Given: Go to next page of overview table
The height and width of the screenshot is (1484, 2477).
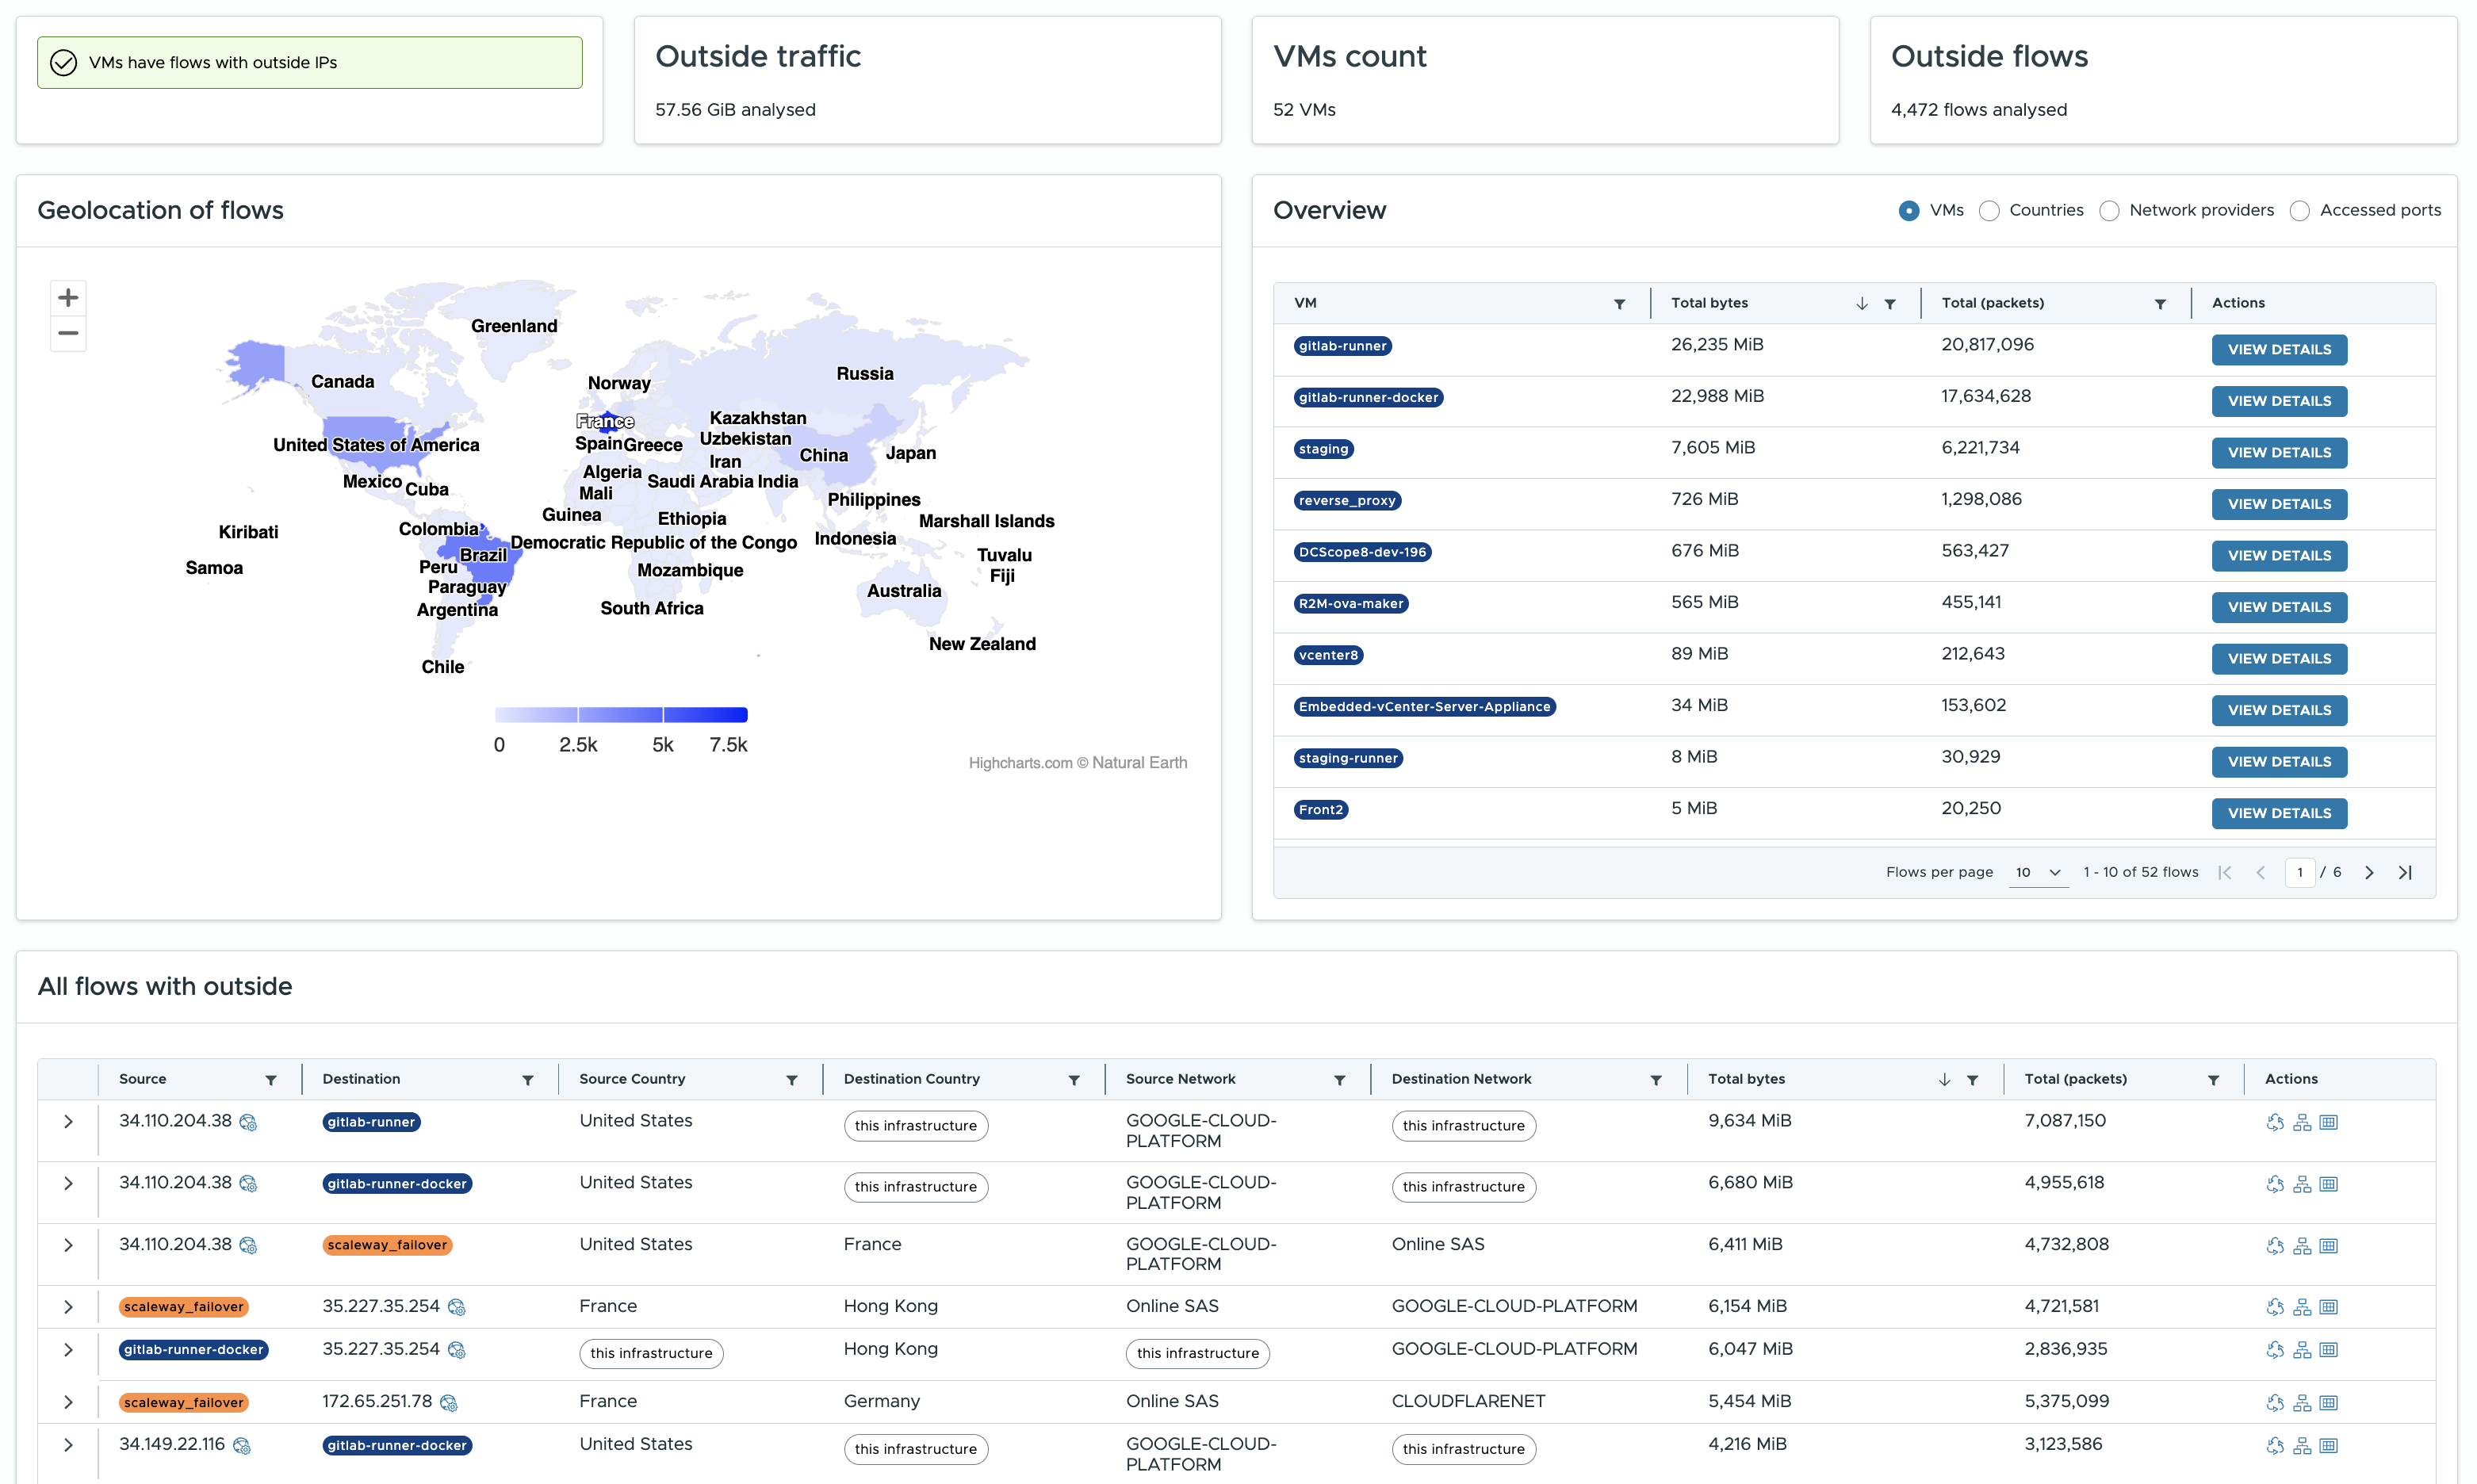Looking at the screenshot, I should tap(2369, 873).
